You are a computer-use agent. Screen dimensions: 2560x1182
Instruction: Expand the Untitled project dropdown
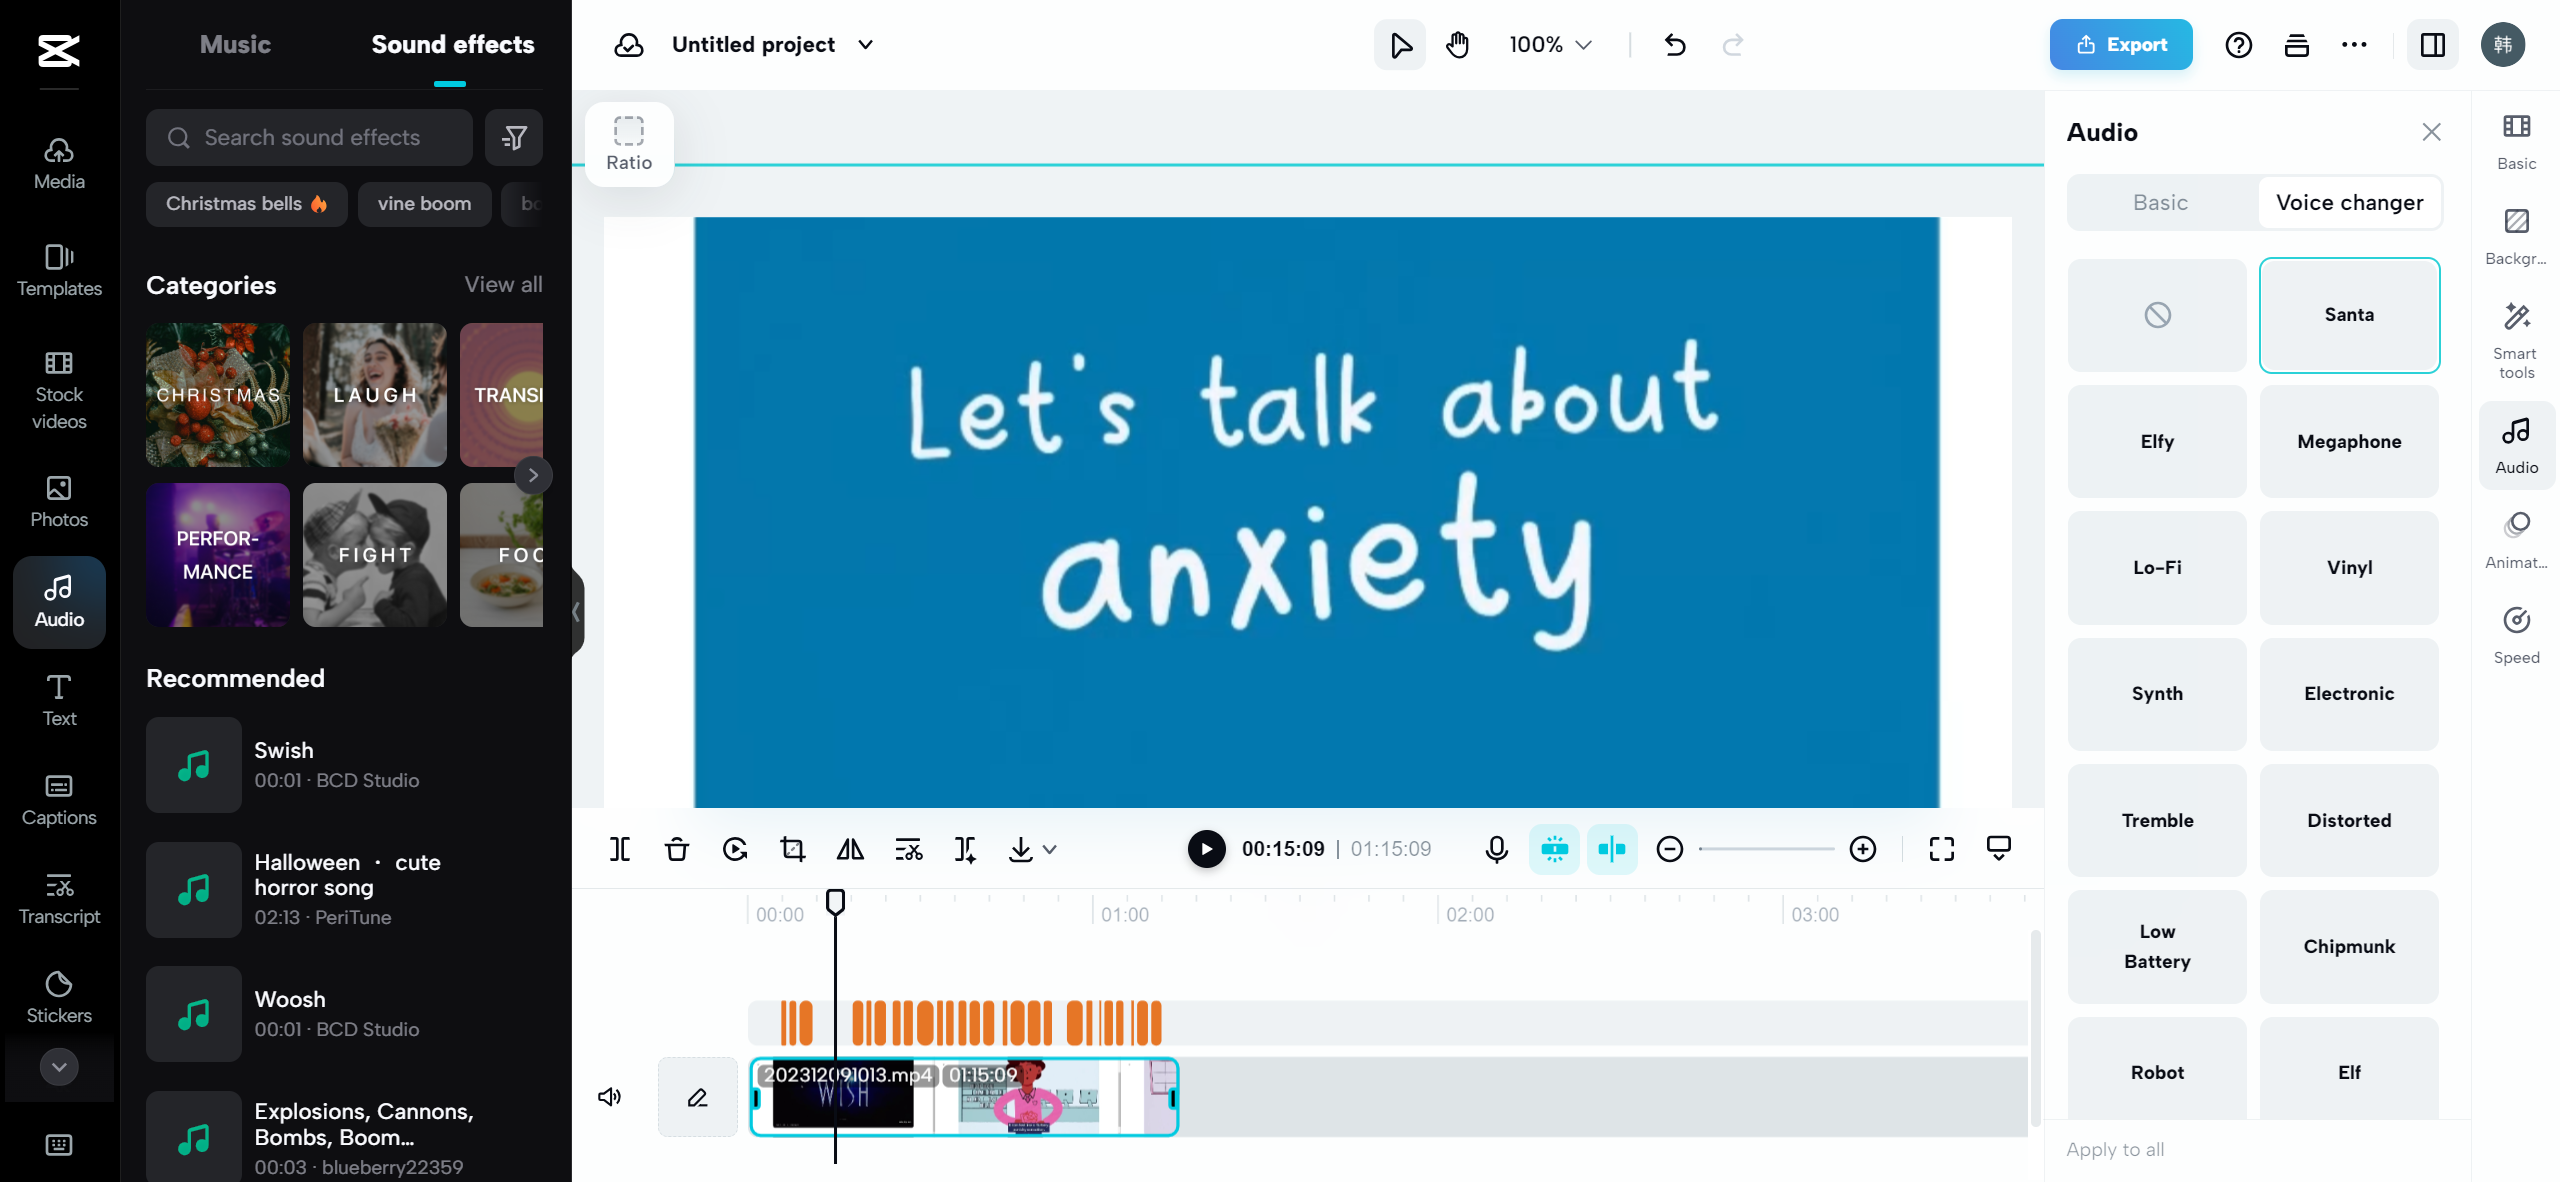866,44
